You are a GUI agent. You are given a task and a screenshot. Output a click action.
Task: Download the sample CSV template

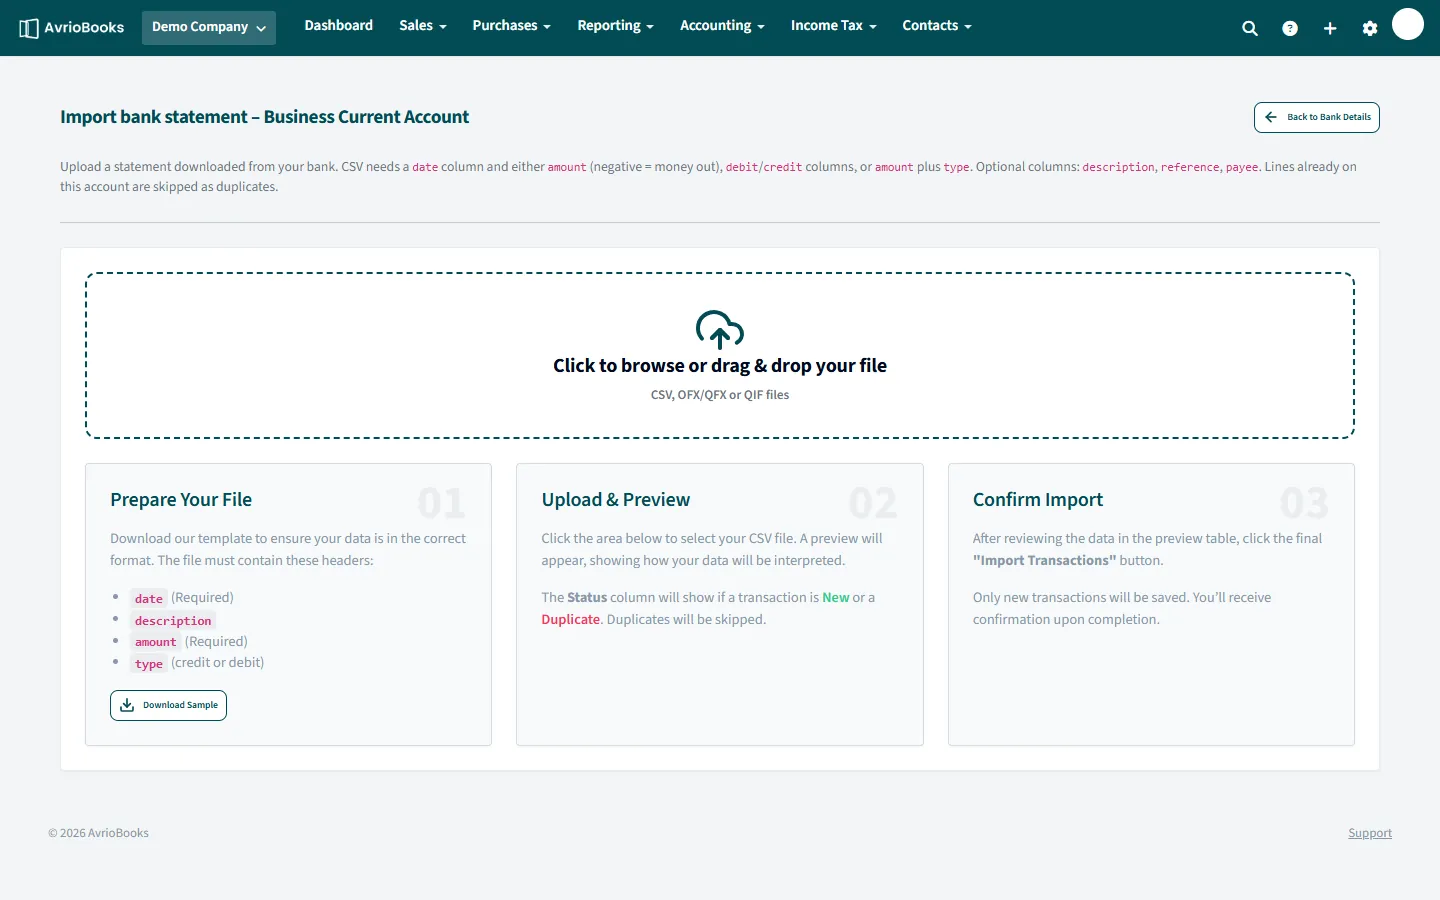click(x=168, y=705)
